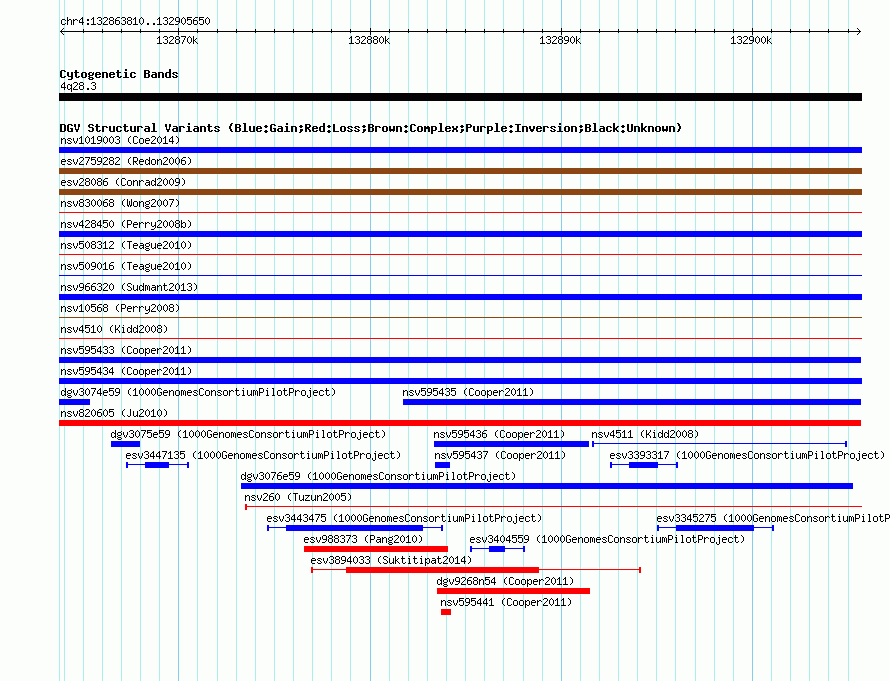Select the Cytogenetic Bands track title
The image size is (890, 681).
tap(119, 74)
